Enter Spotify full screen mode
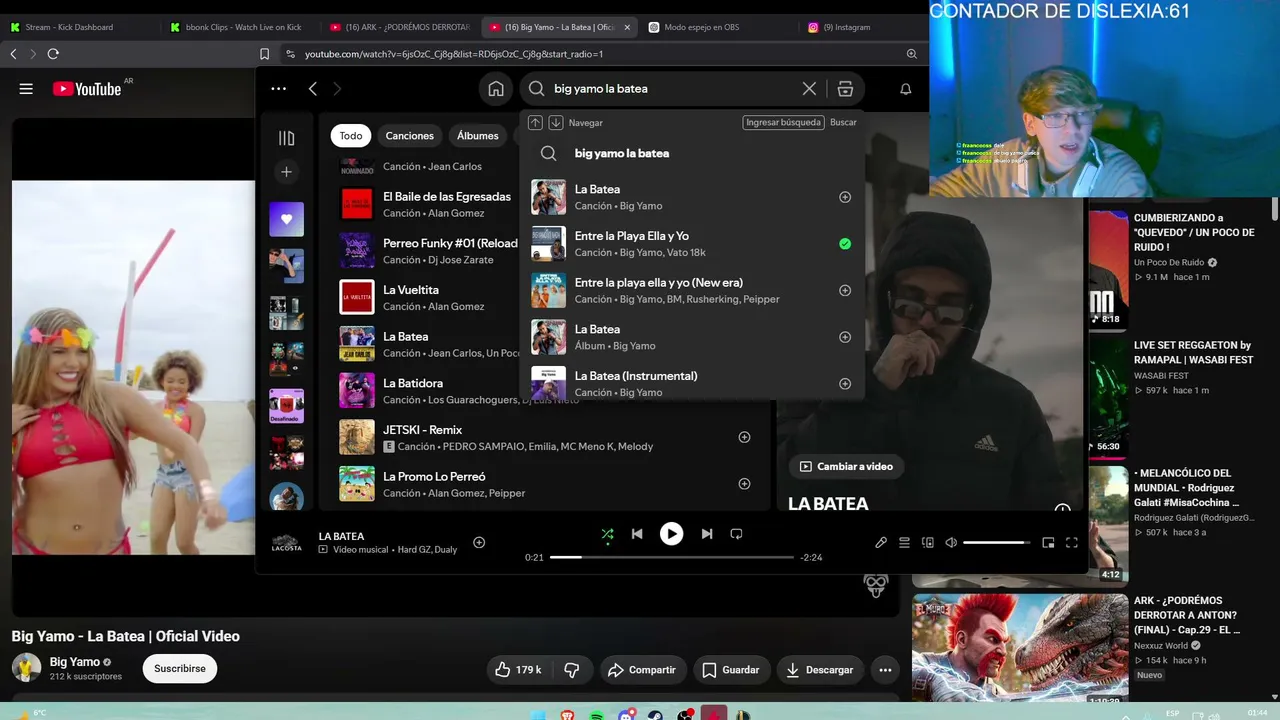 coord(1071,543)
